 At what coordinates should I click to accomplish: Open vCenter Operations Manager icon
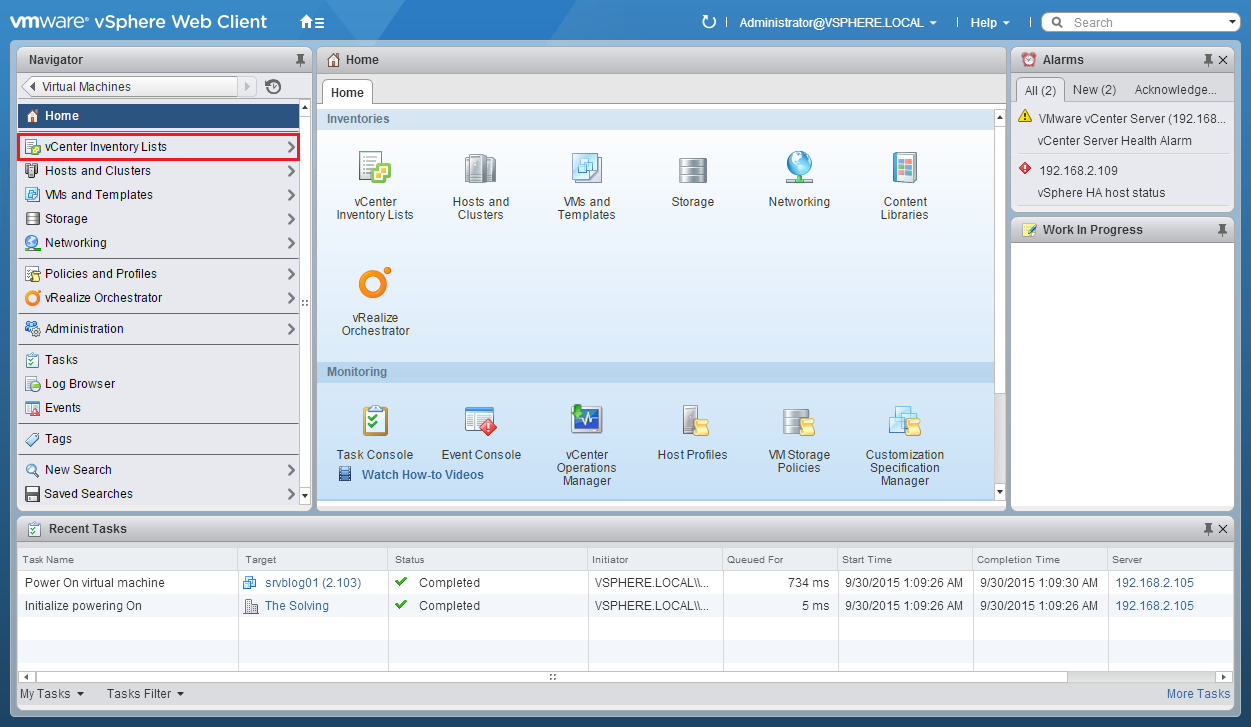tap(586, 419)
